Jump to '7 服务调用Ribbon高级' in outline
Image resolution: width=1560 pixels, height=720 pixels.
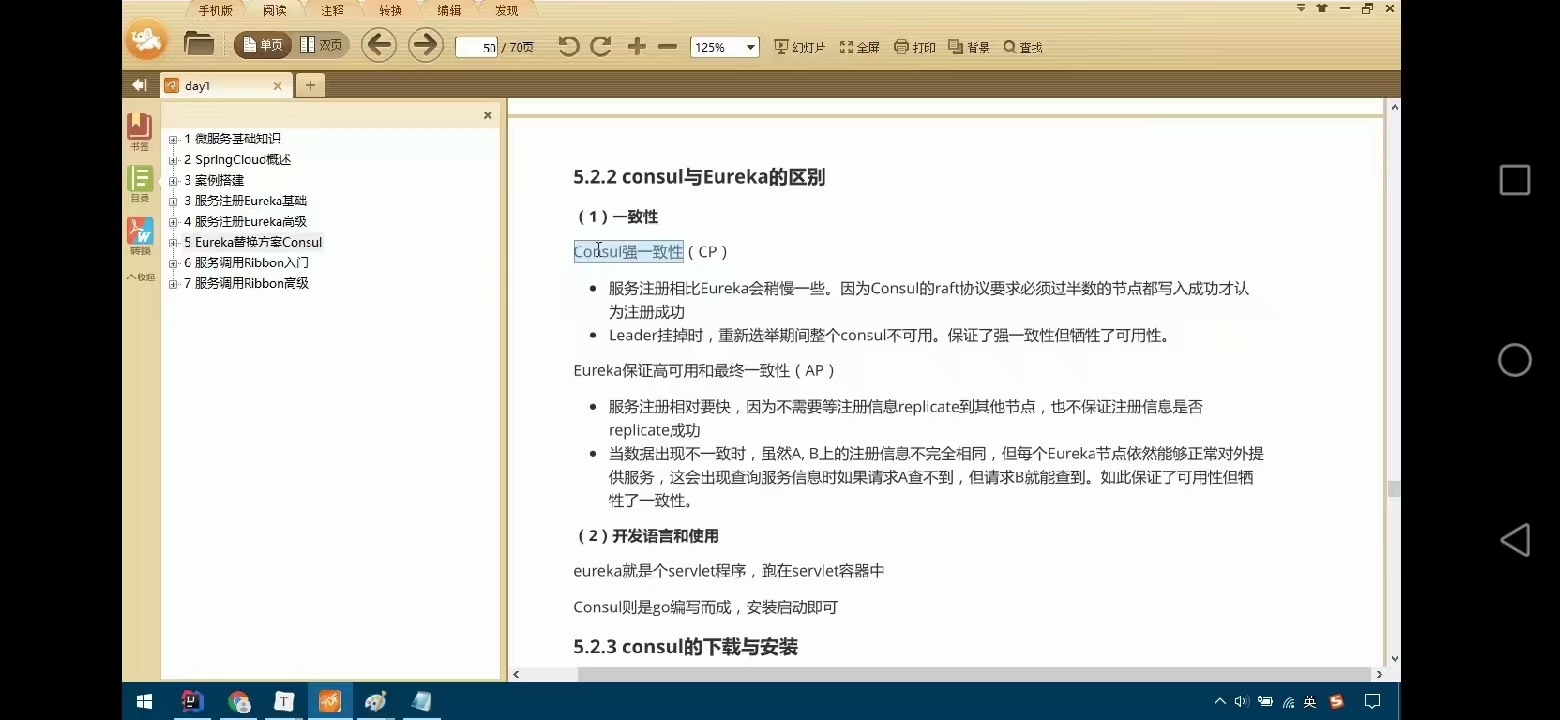tap(246, 284)
